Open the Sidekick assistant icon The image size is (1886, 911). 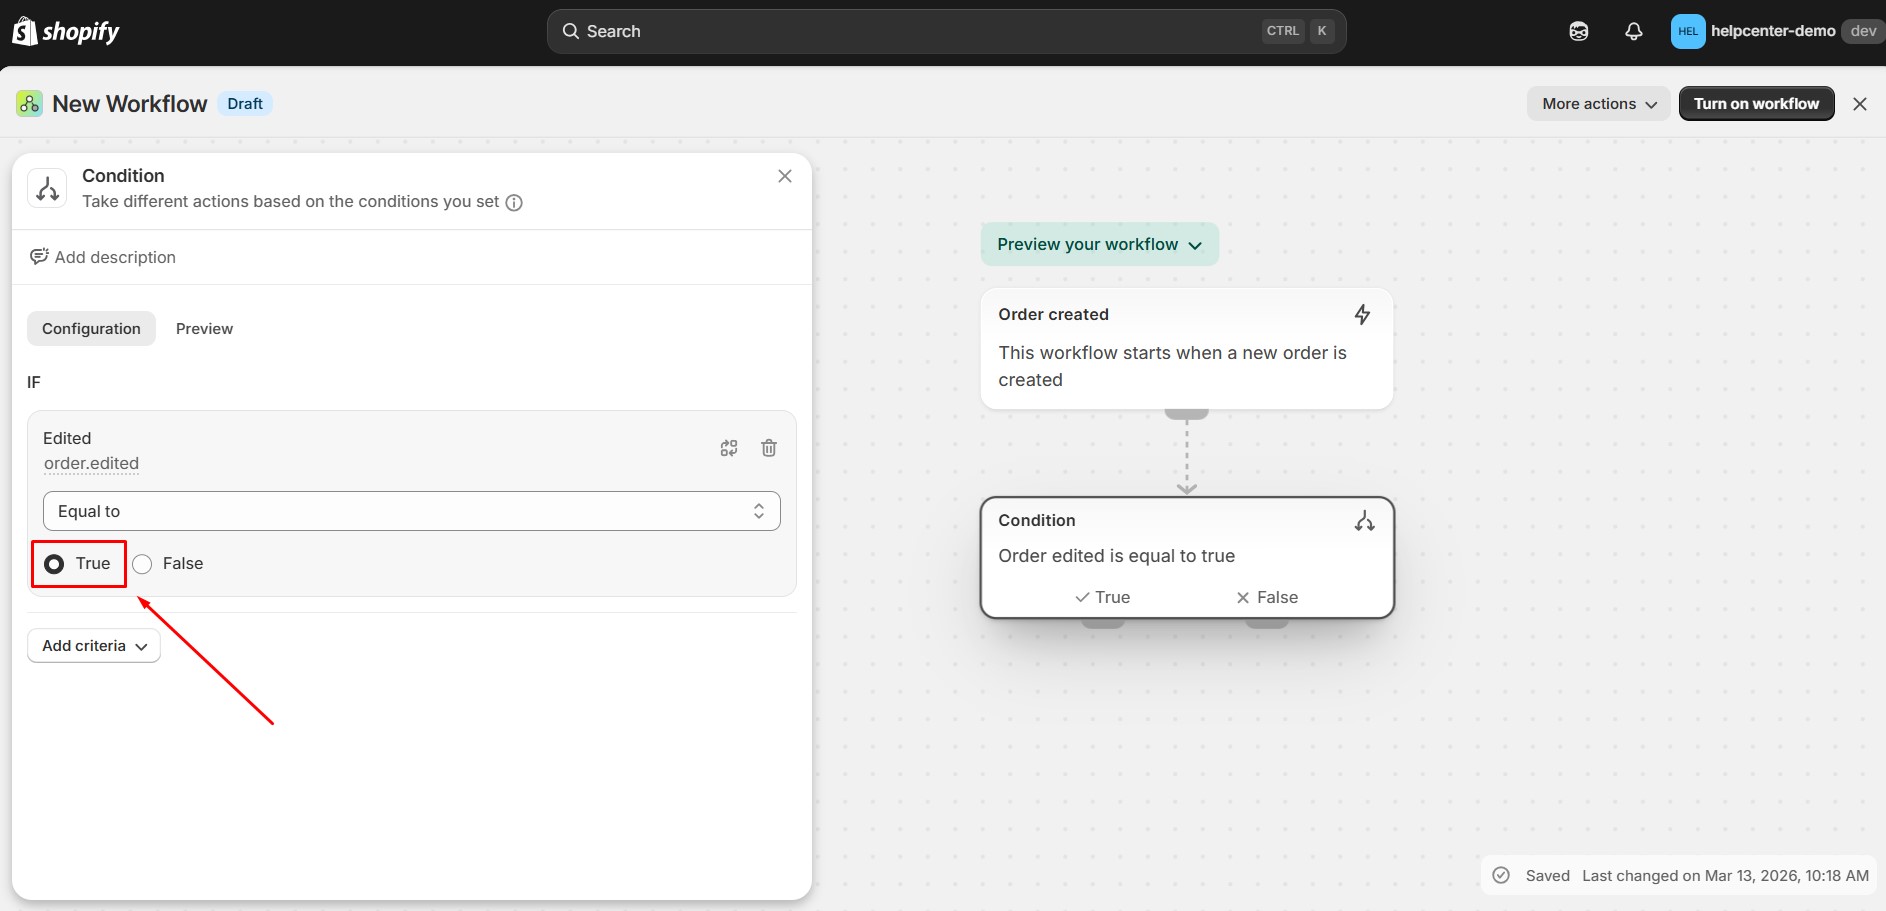click(1578, 31)
